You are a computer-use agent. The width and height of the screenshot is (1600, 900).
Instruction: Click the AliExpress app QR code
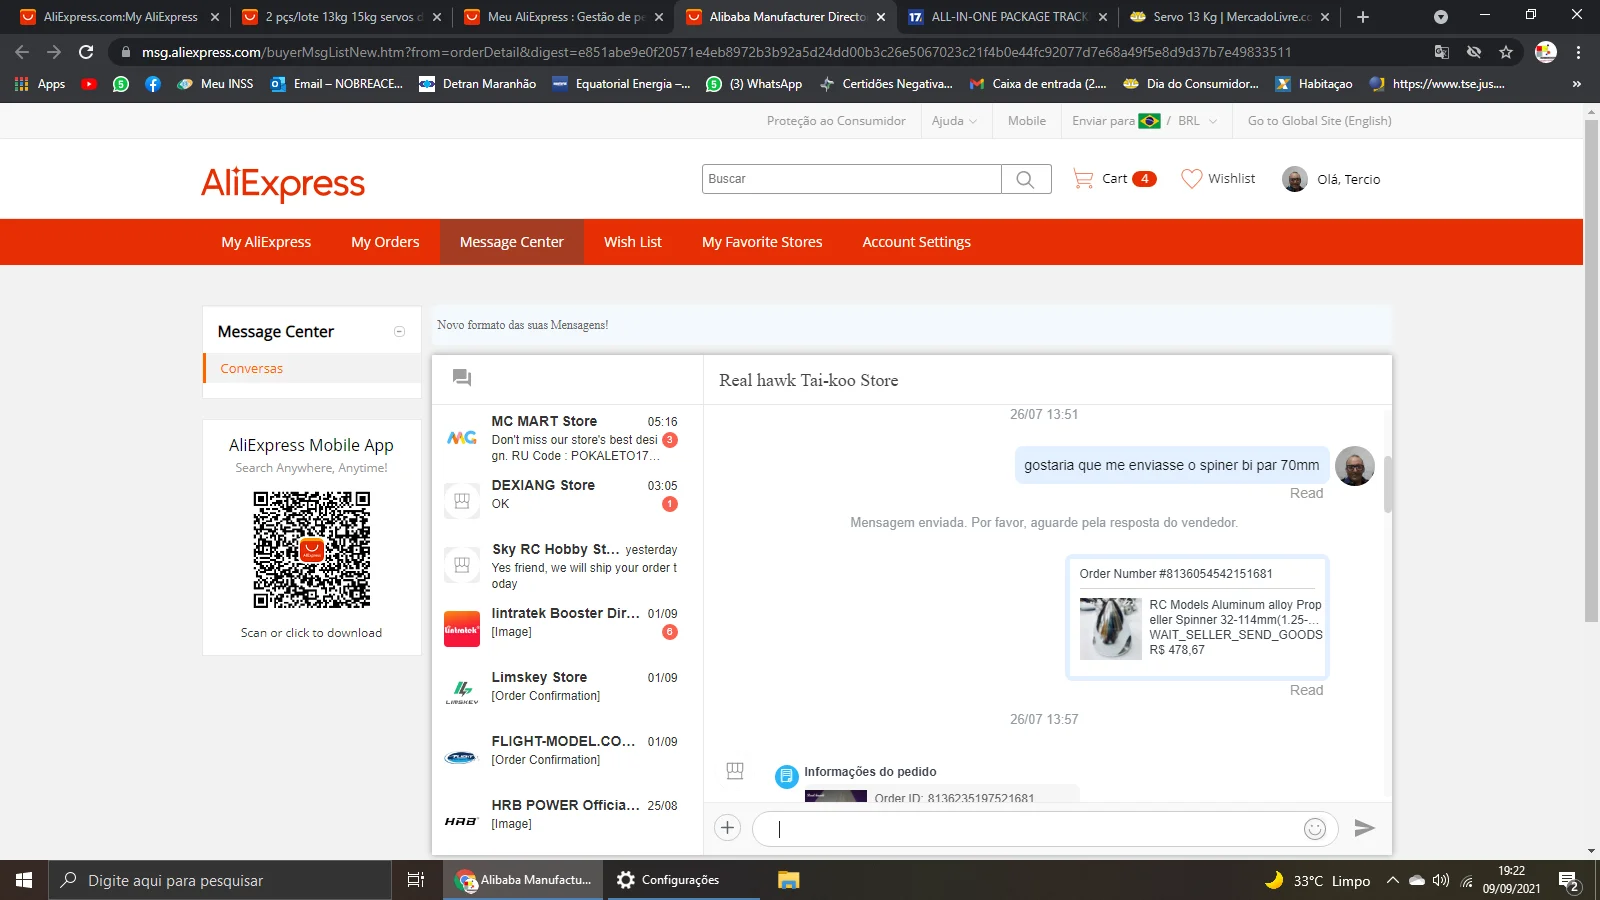point(312,549)
